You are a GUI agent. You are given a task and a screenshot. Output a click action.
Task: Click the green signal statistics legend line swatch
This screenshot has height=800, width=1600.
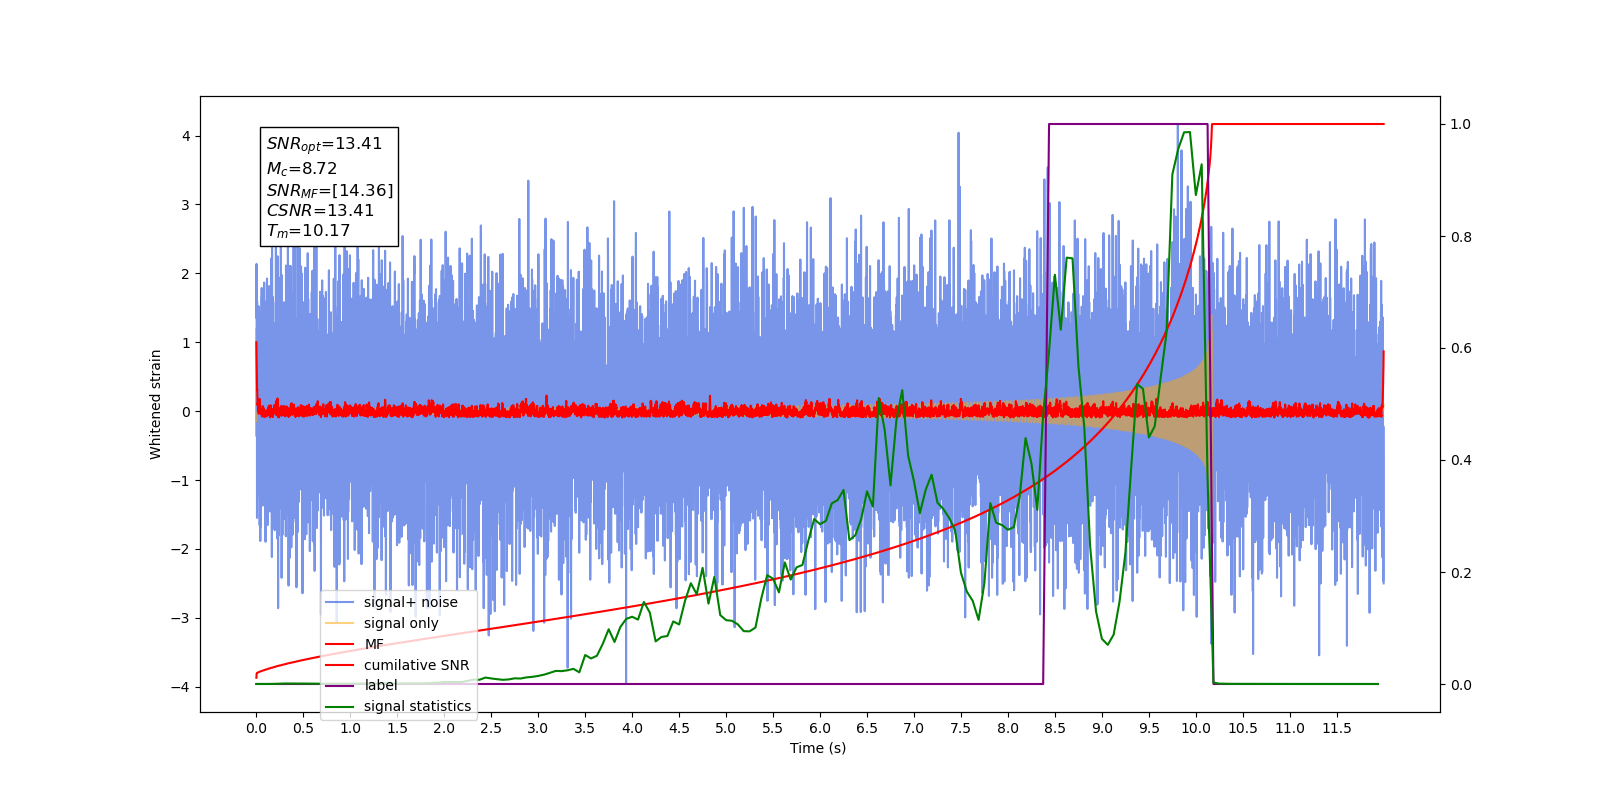pyautogui.click(x=340, y=706)
